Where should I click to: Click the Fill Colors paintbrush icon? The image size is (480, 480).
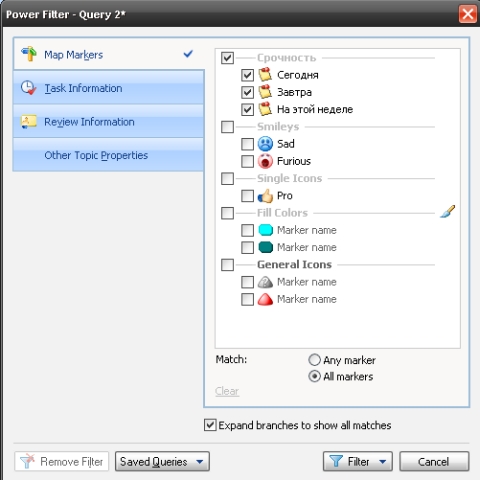447,212
